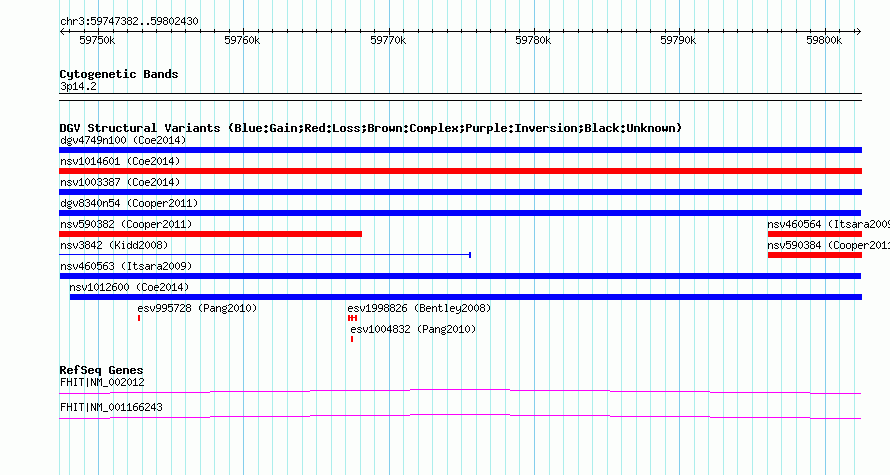Open variant label esv1004832 (Pang2010)
This screenshot has height=475, width=890.
[413, 329]
